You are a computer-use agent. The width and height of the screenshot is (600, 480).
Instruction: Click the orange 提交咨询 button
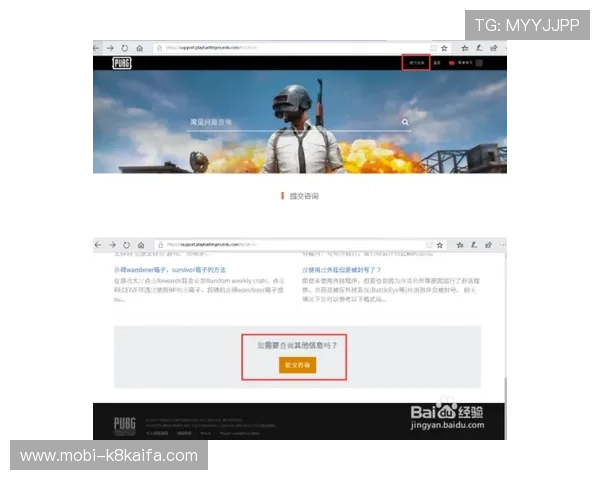click(297, 365)
